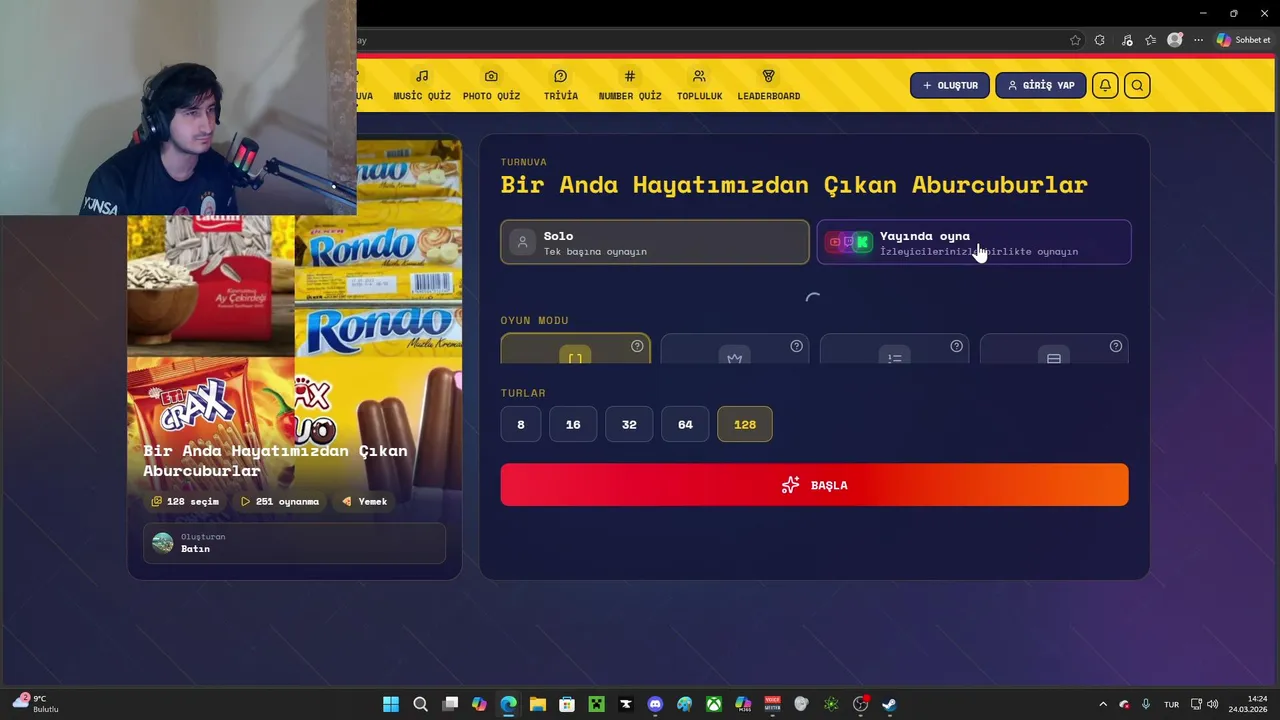Click the Yemek category tag
1280x720 pixels.
[365, 501]
